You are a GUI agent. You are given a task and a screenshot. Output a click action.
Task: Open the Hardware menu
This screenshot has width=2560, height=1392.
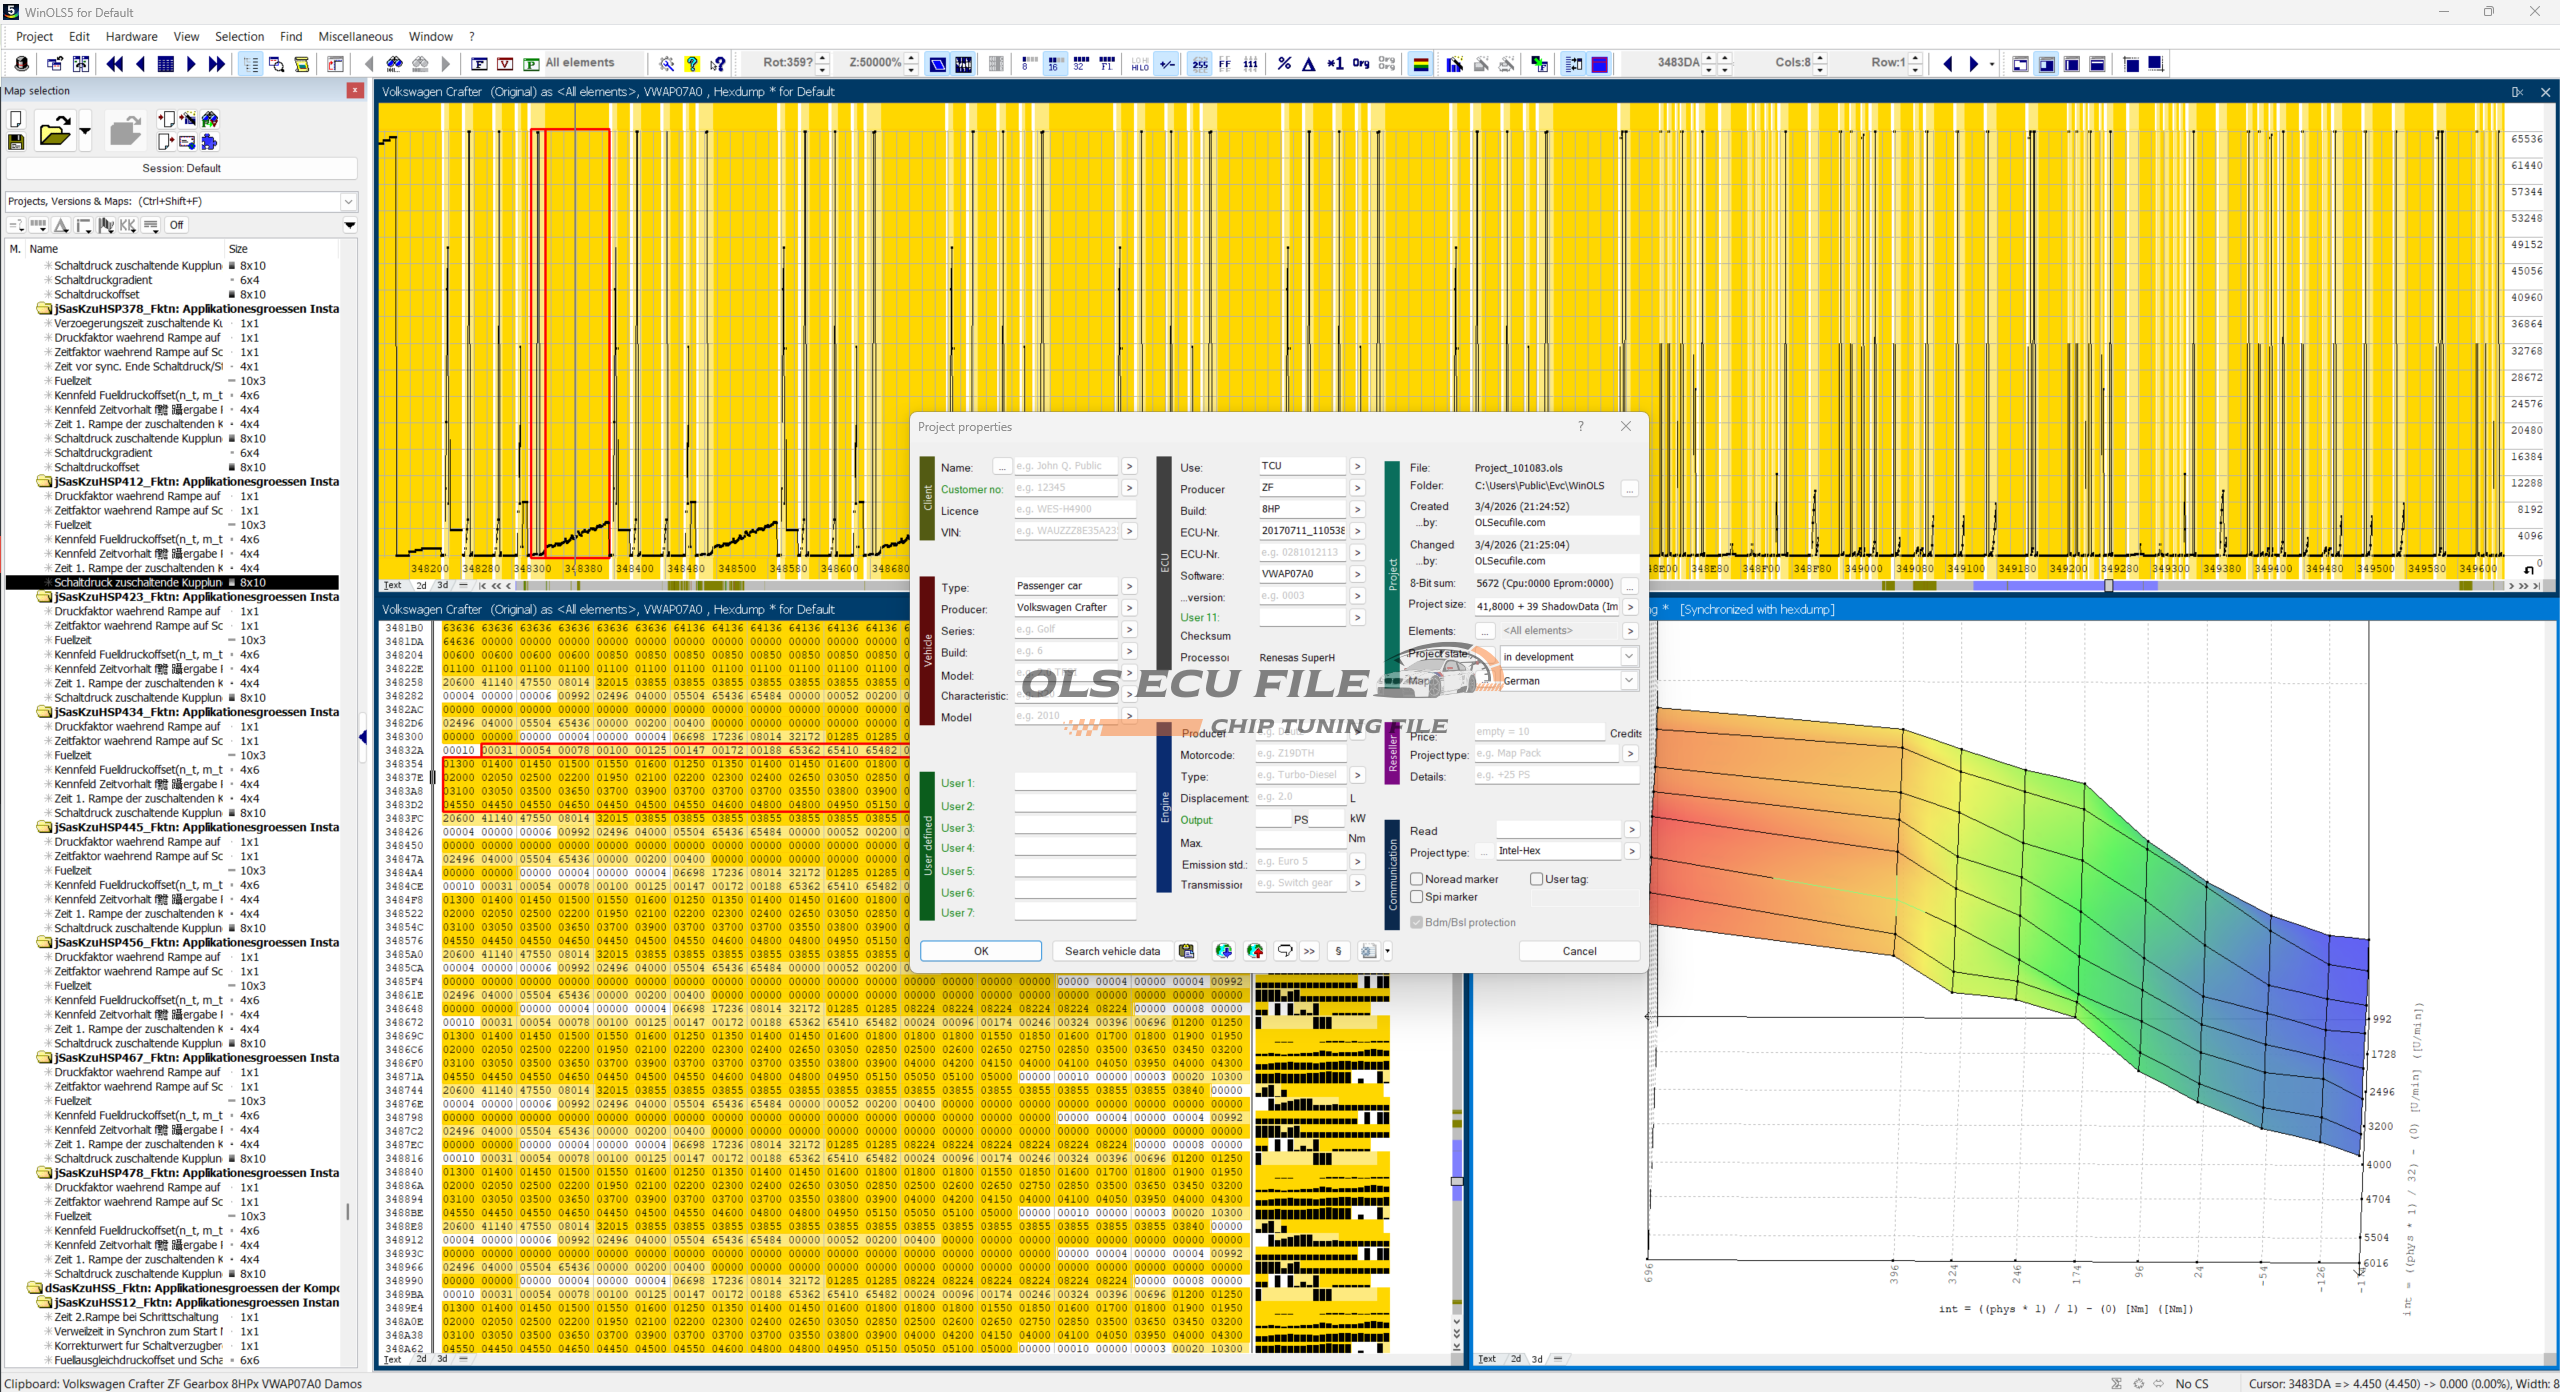[131, 36]
